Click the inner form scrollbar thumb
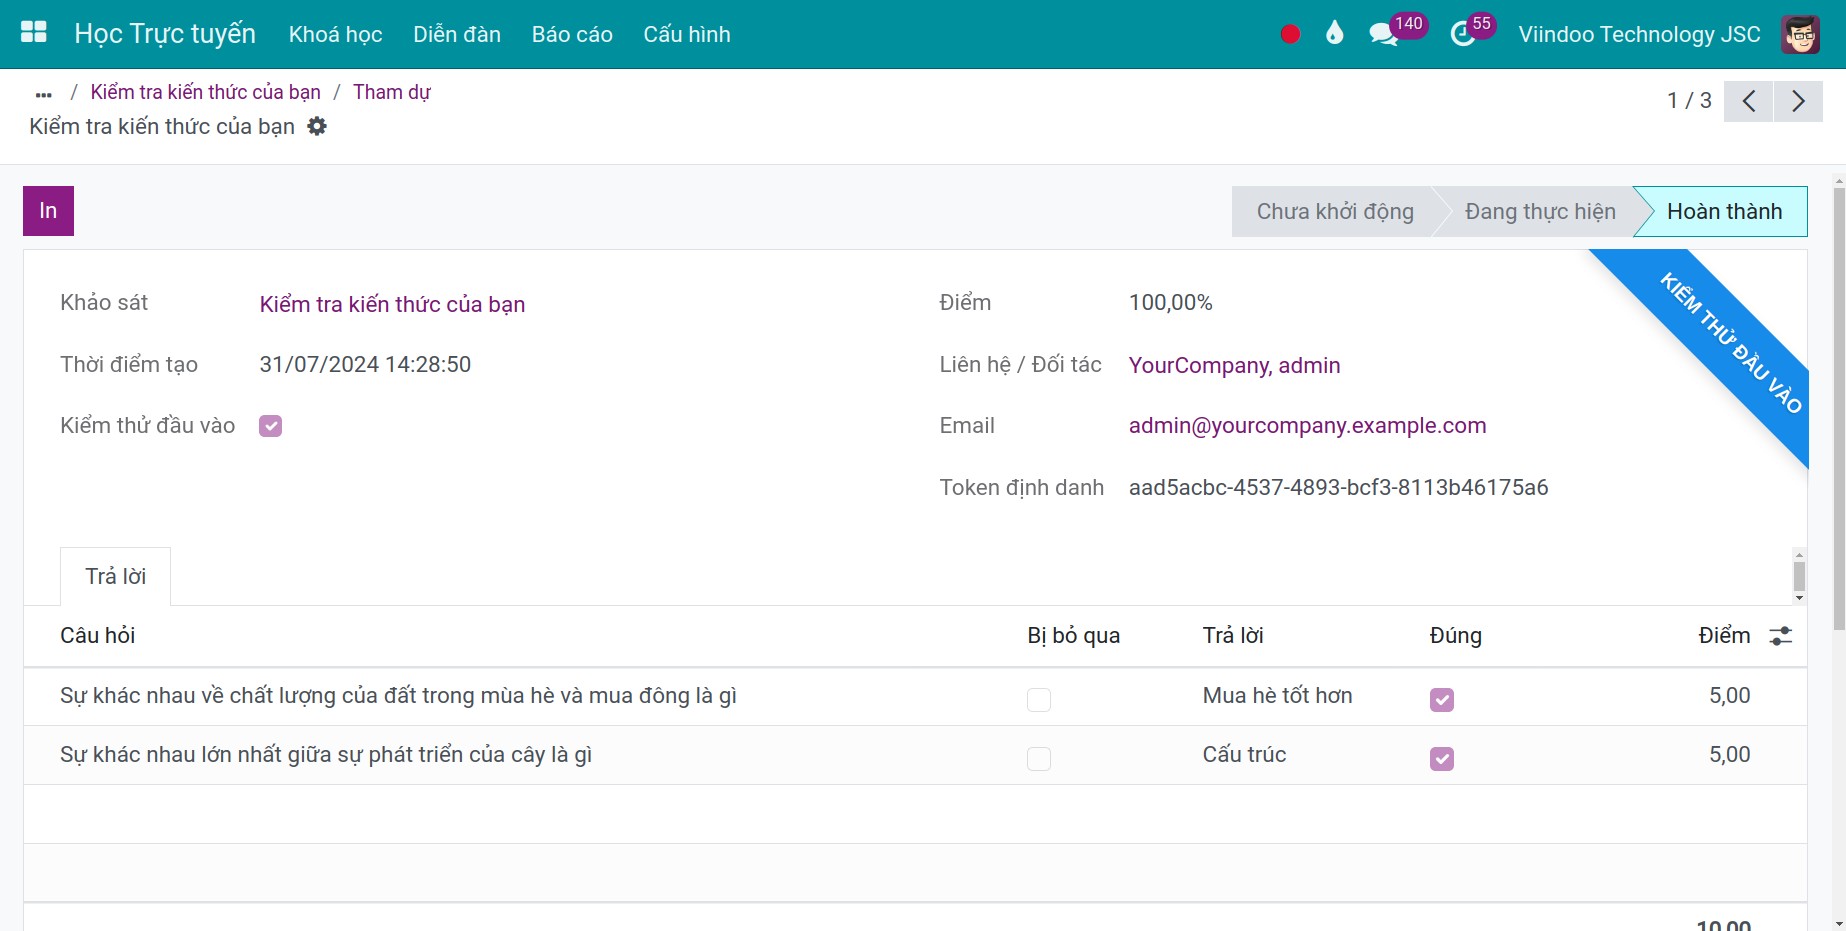1846x931 pixels. coord(1799,576)
